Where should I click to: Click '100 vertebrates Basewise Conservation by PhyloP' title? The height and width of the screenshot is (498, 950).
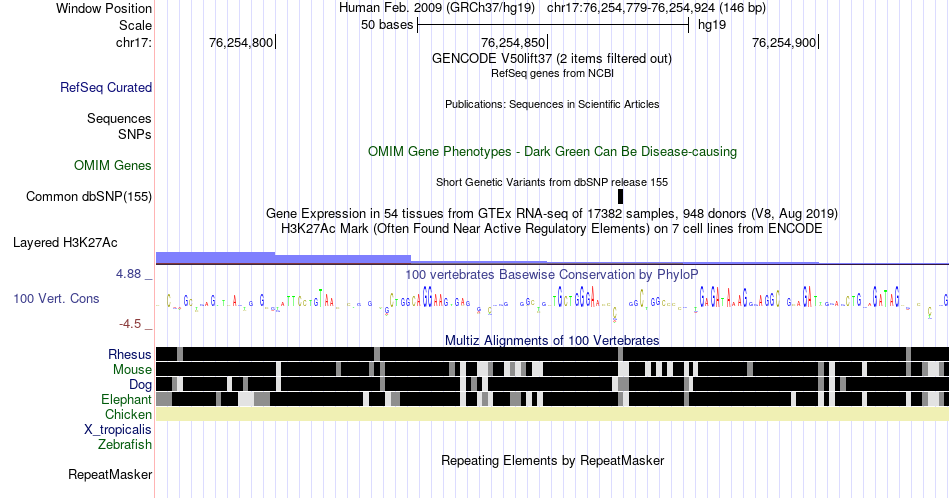pyautogui.click(x=552, y=274)
